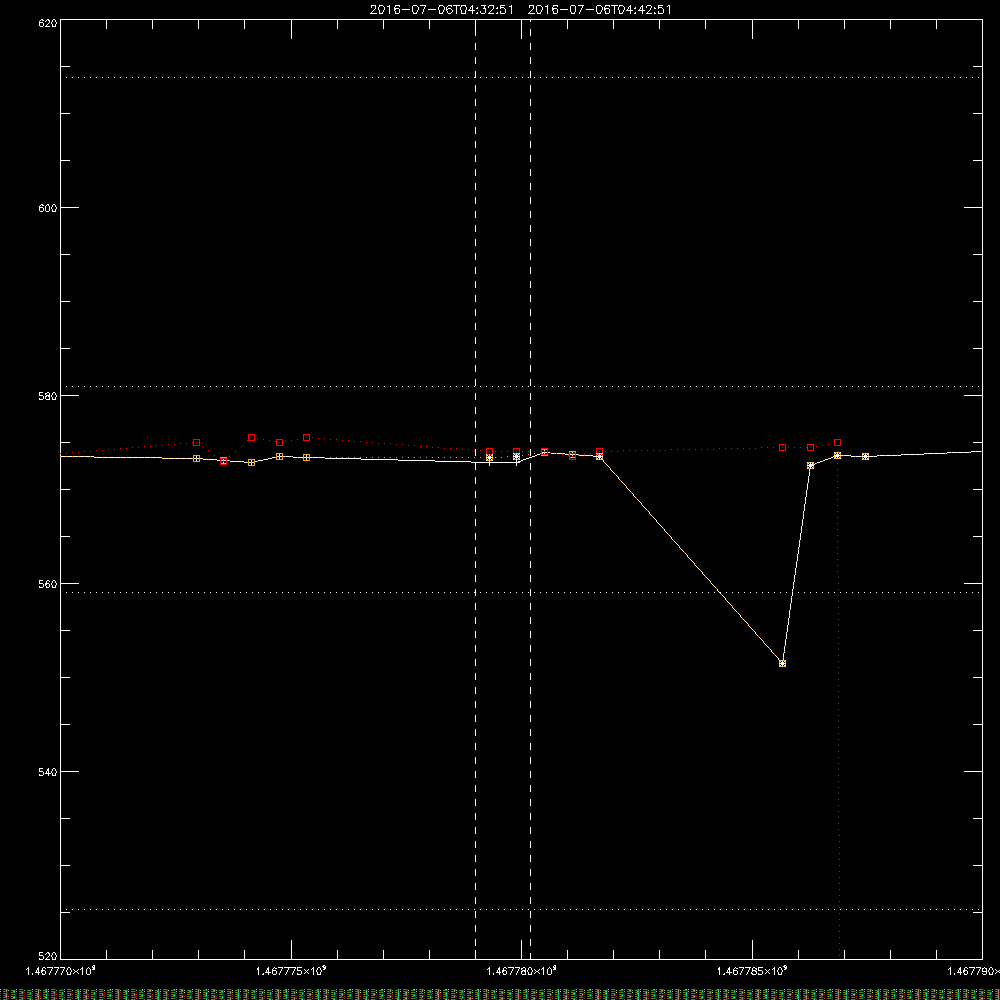Click the y-axis label 540

[x=48, y=771]
